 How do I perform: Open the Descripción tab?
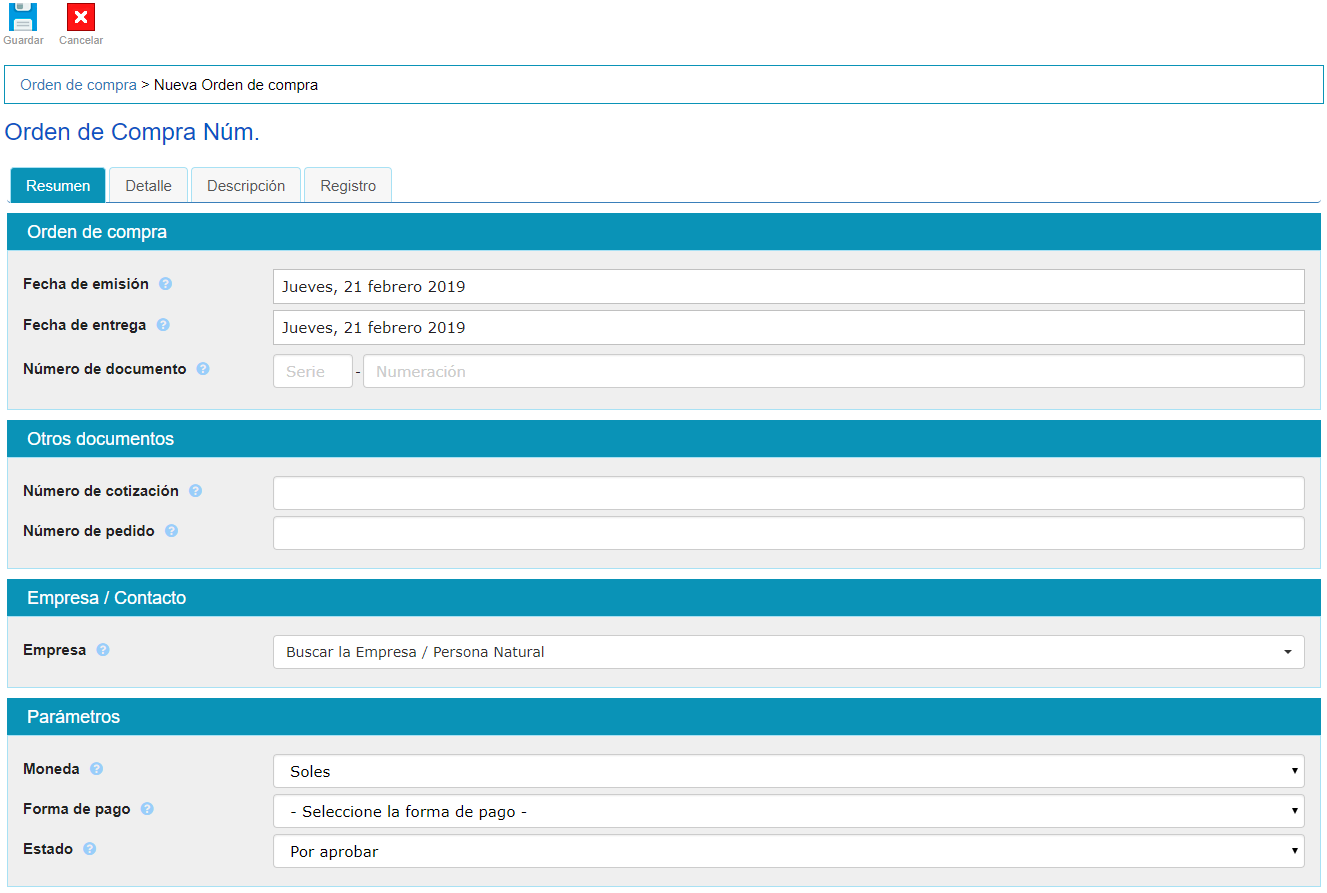[246, 186]
